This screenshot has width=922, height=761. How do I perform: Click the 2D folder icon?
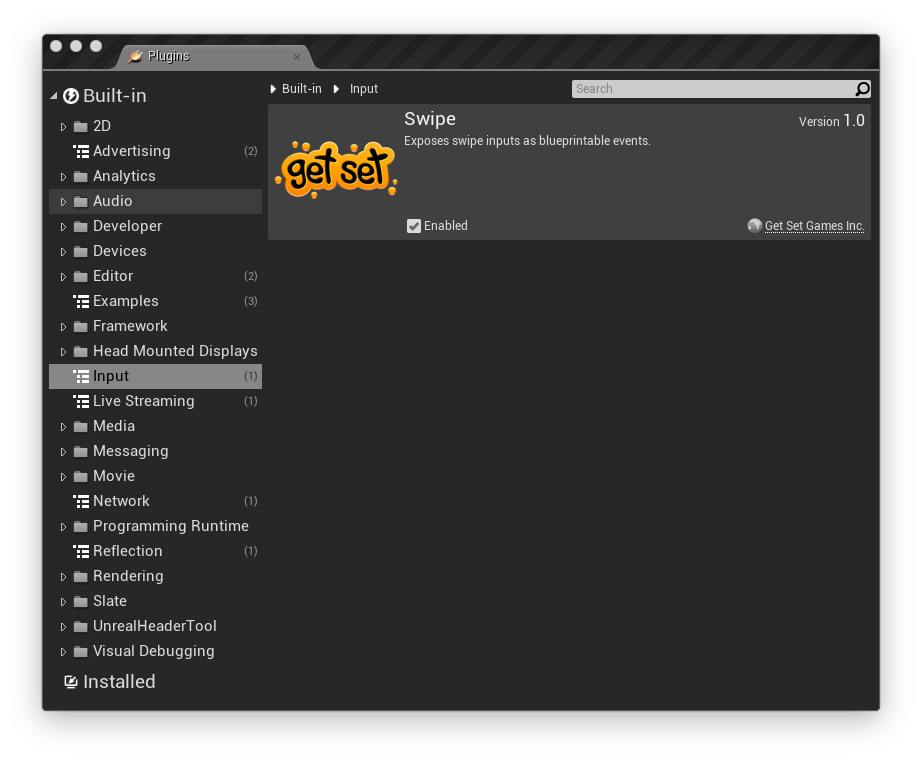click(x=81, y=126)
